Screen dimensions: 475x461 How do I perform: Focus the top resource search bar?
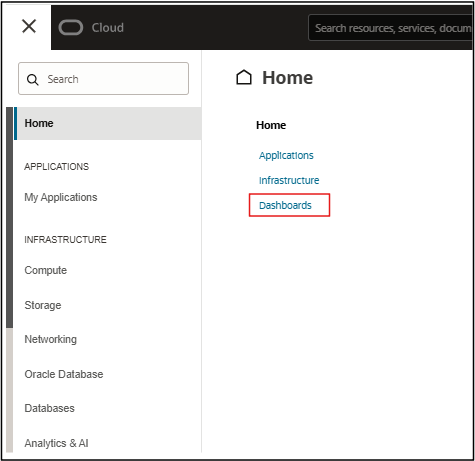[x=390, y=28]
